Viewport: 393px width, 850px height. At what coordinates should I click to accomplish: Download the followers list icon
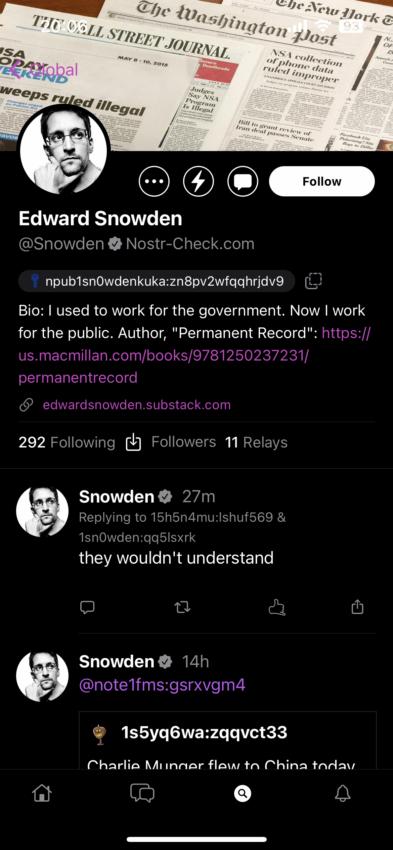(x=133, y=442)
